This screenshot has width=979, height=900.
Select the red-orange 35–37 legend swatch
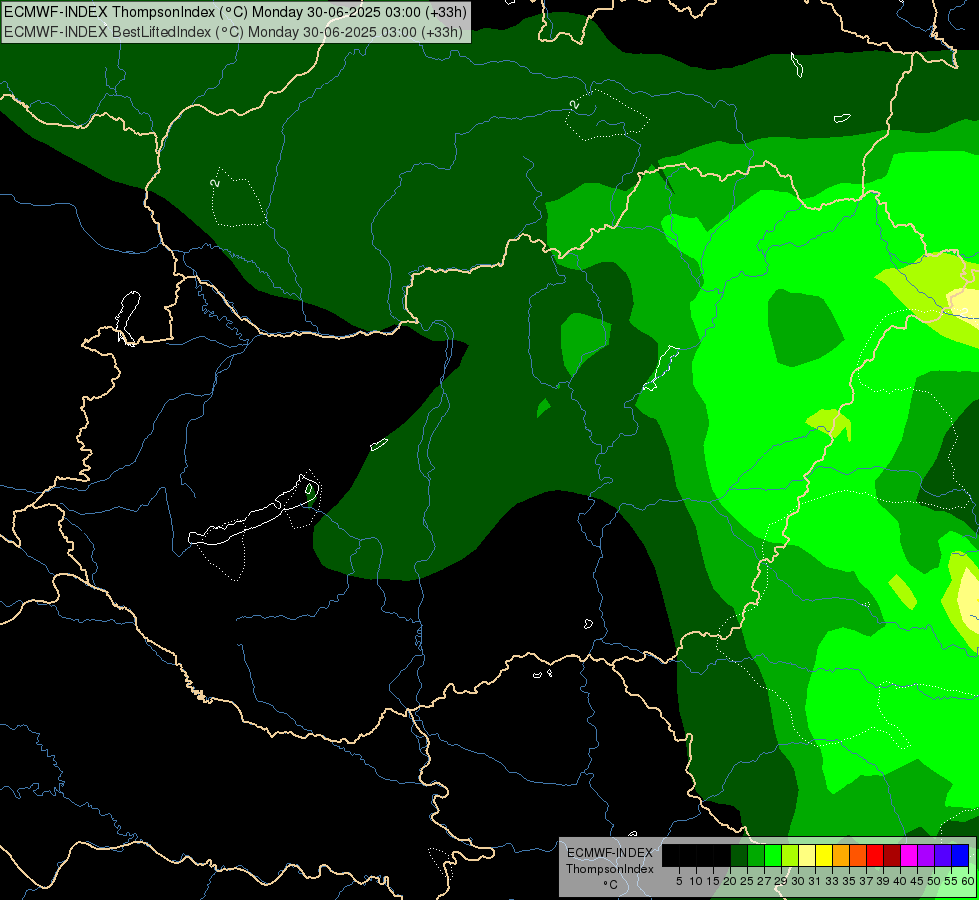858,855
